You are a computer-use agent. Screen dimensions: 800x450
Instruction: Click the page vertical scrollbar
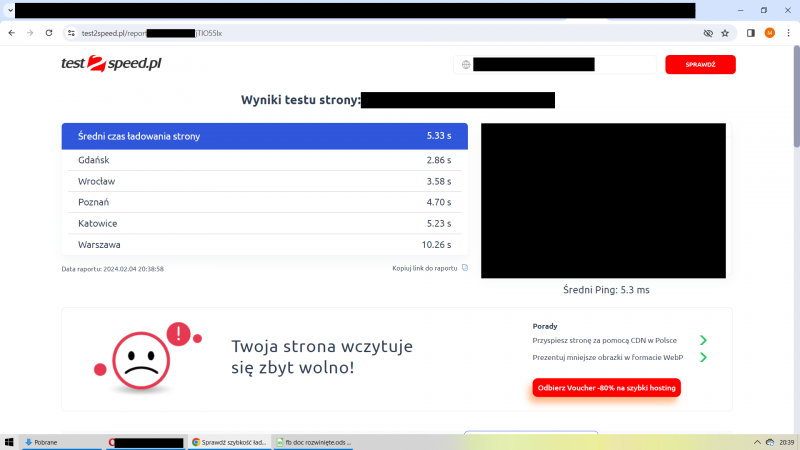click(x=796, y=97)
